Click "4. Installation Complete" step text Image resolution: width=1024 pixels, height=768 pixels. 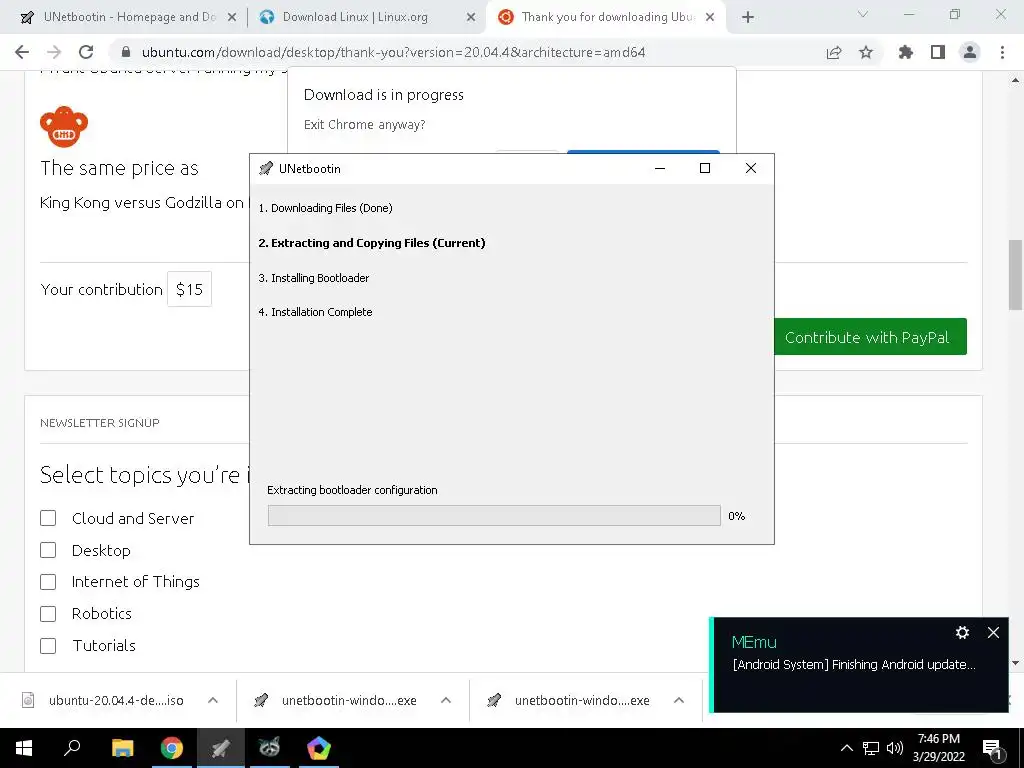(315, 312)
